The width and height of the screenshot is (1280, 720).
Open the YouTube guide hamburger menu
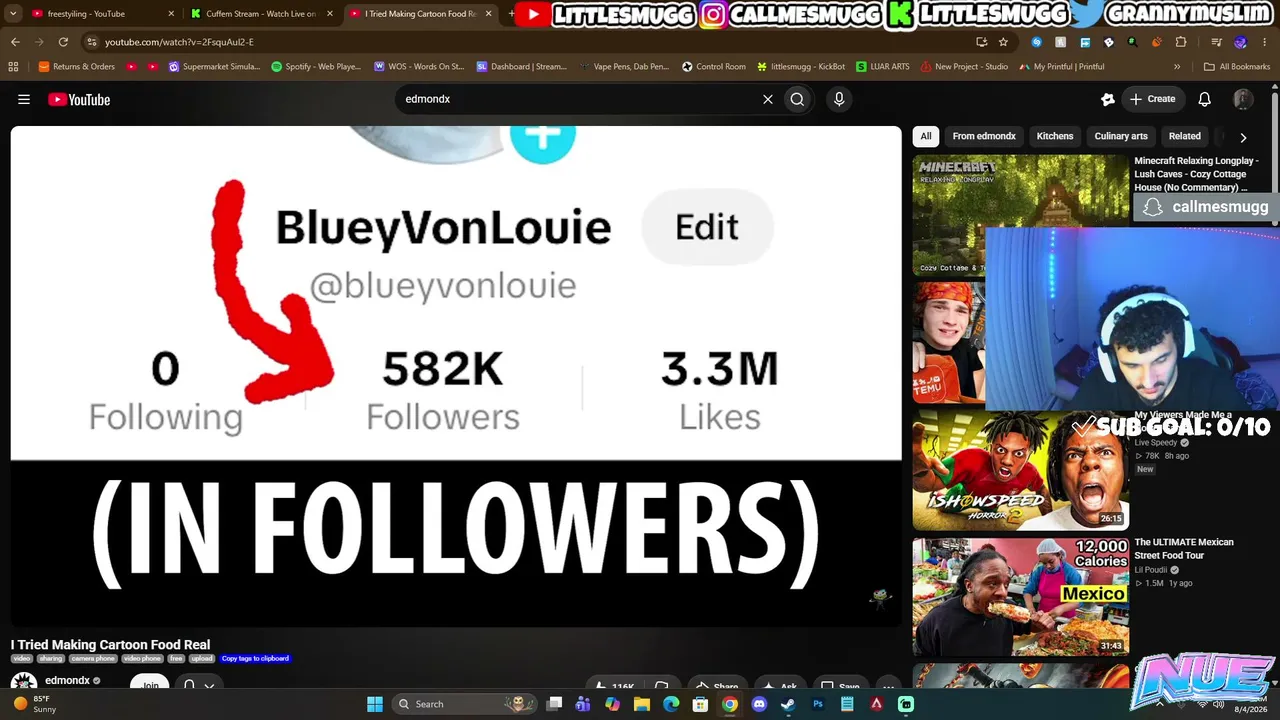point(24,99)
